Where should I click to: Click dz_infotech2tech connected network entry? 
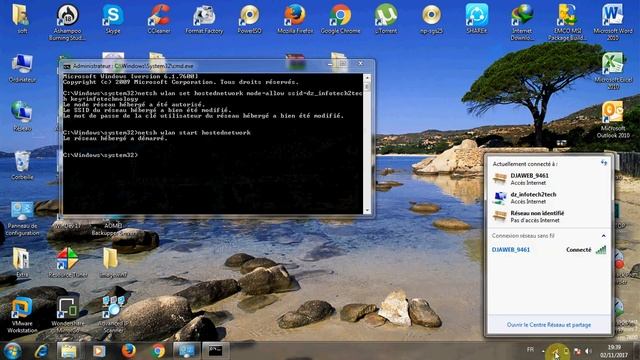[549, 198]
